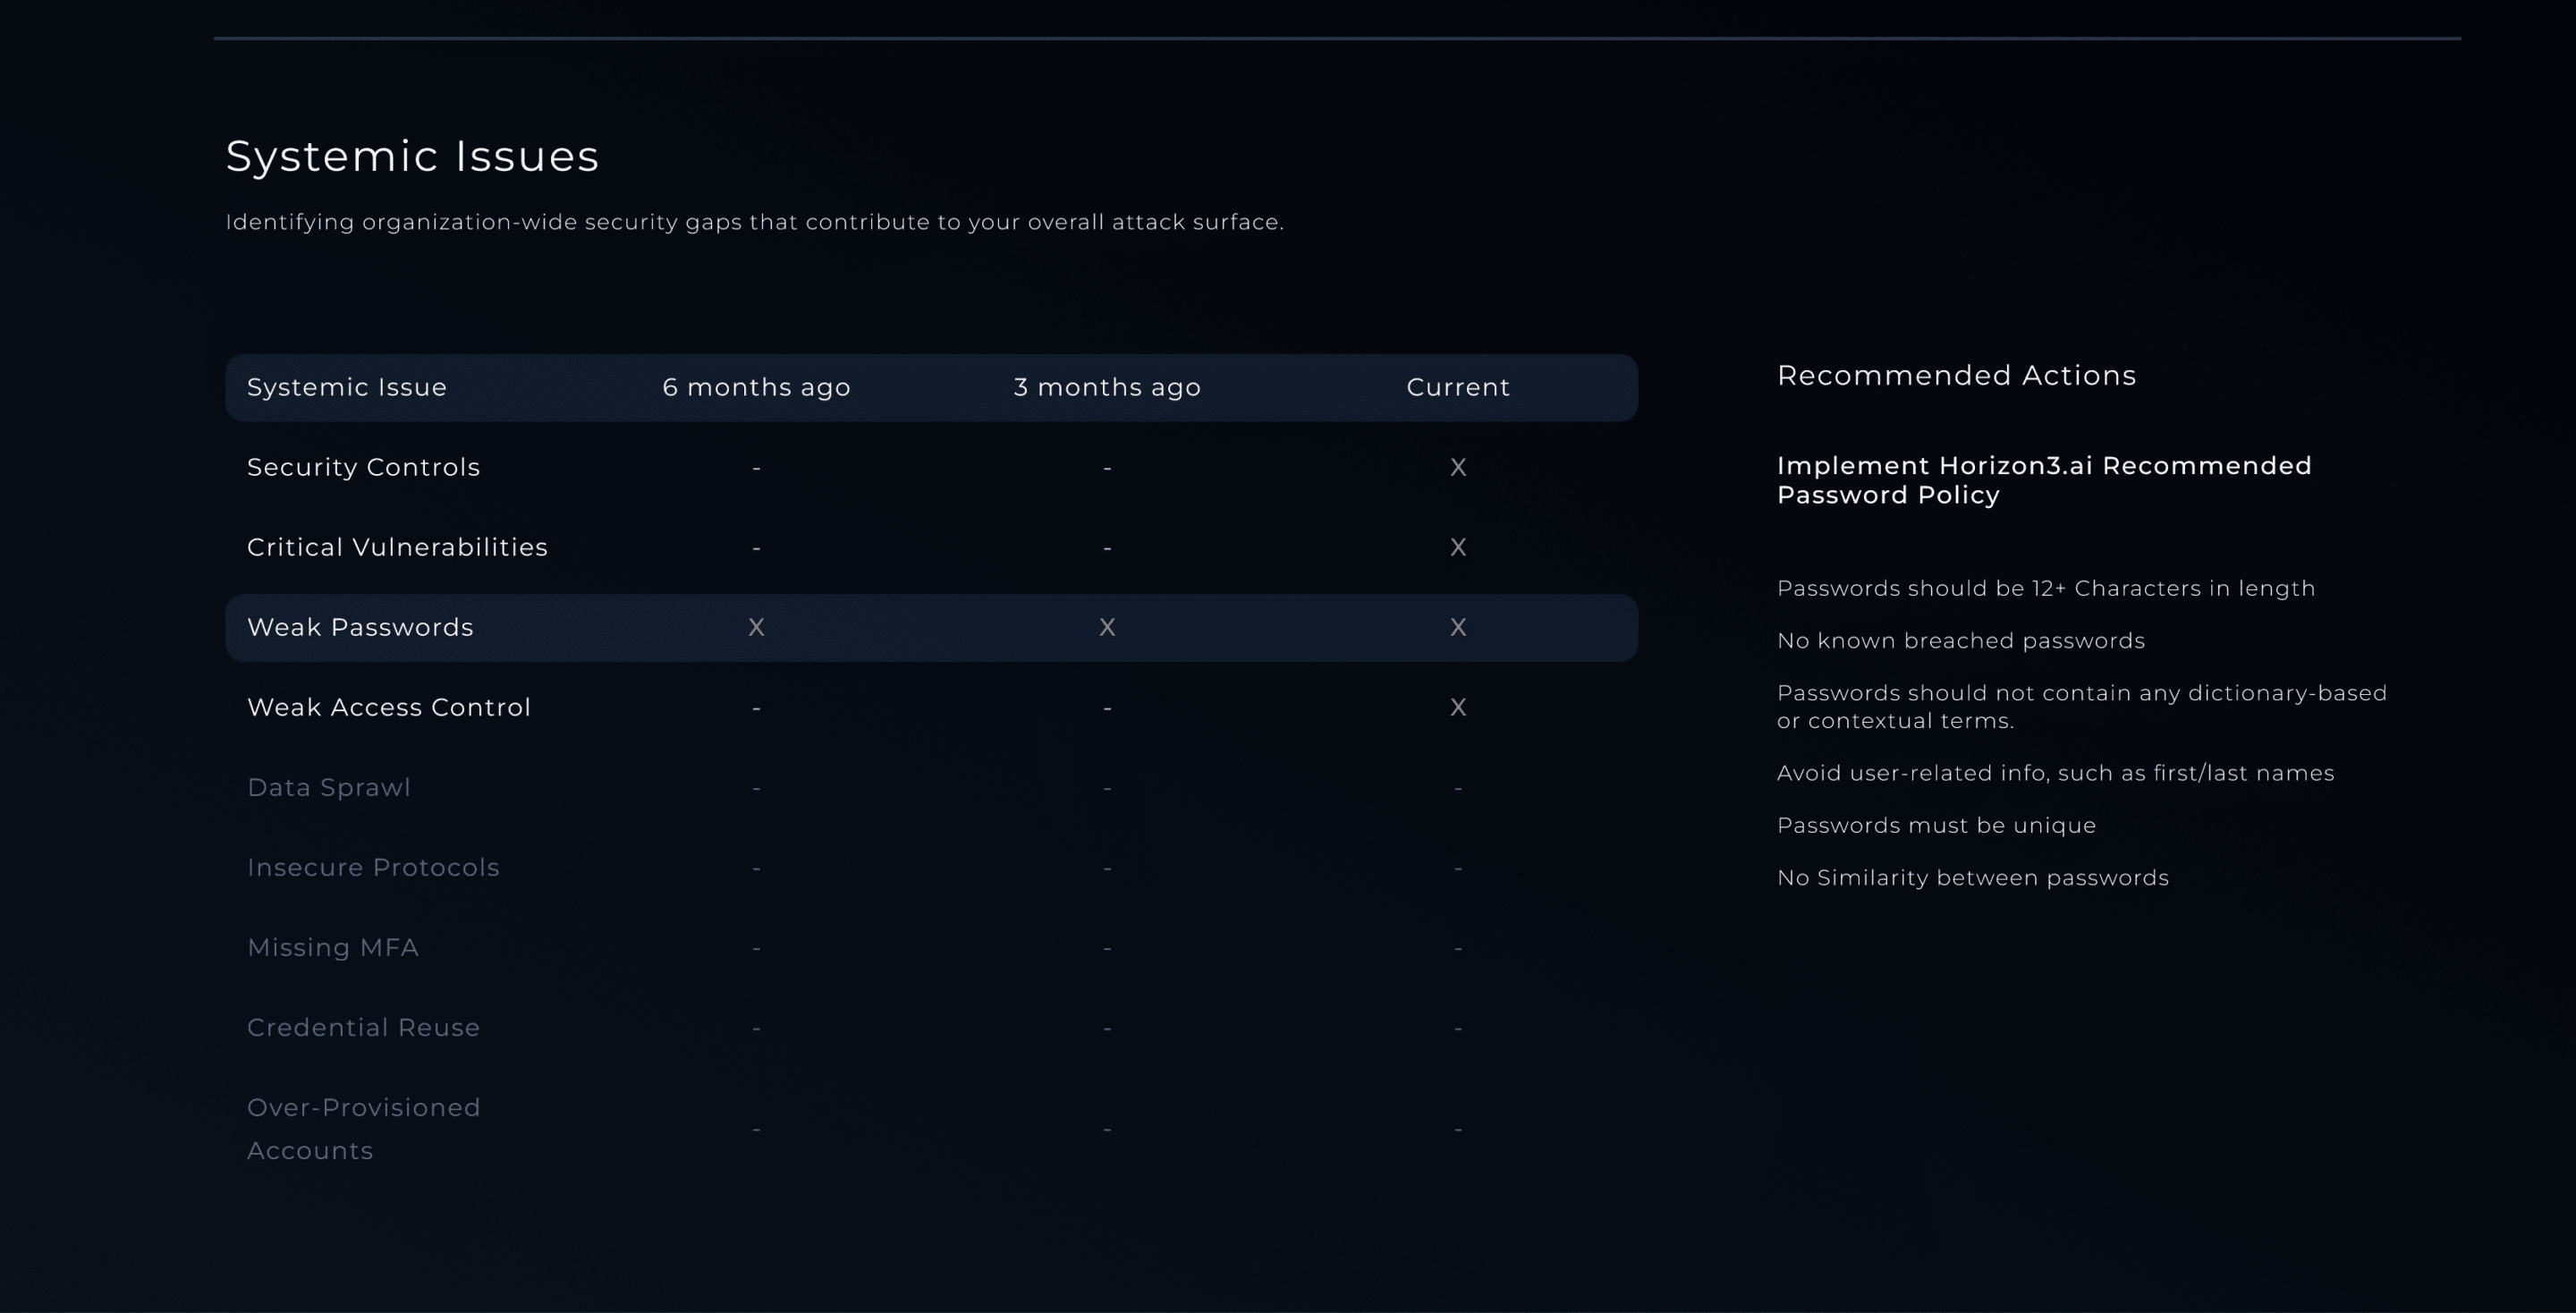Screen dimensions: 2576x1313
Task: Click the Systemic Issue column header
Action: tap(346, 387)
